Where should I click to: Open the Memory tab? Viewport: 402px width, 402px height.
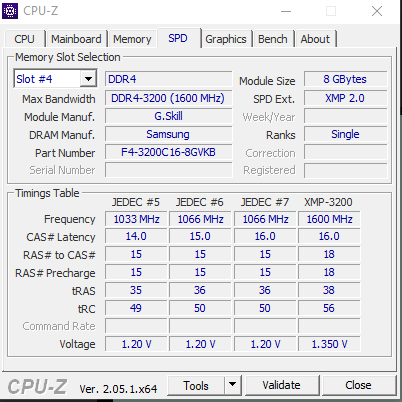[132, 39]
